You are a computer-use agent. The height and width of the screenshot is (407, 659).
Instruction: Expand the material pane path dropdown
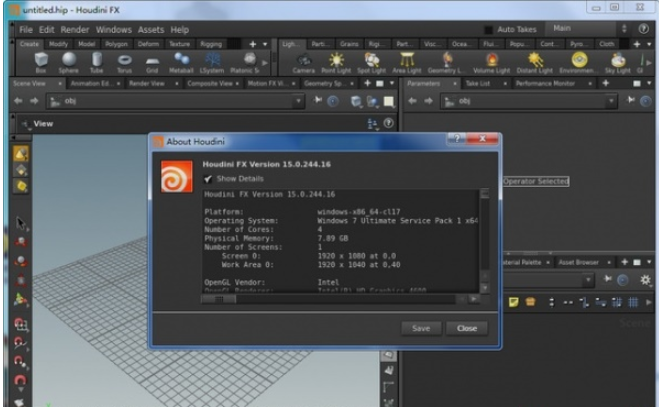pyautogui.click(x=588, y=280)
